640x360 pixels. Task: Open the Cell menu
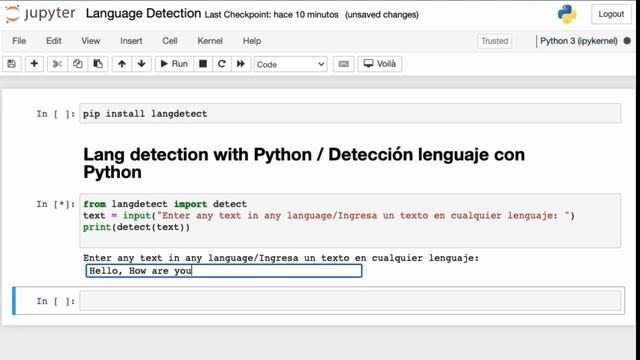click(170, 41)
